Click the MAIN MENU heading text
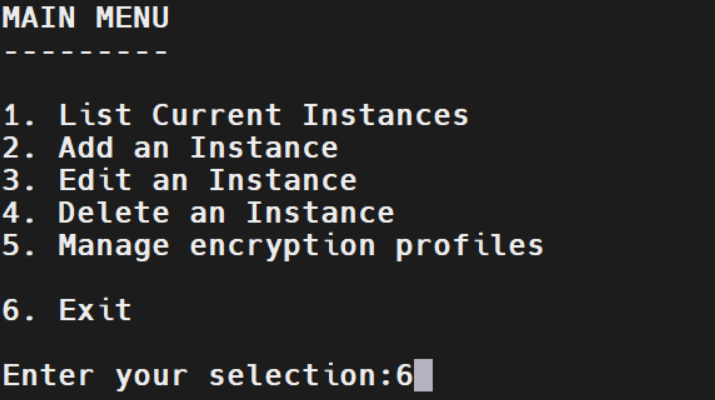 pos(86,18)
